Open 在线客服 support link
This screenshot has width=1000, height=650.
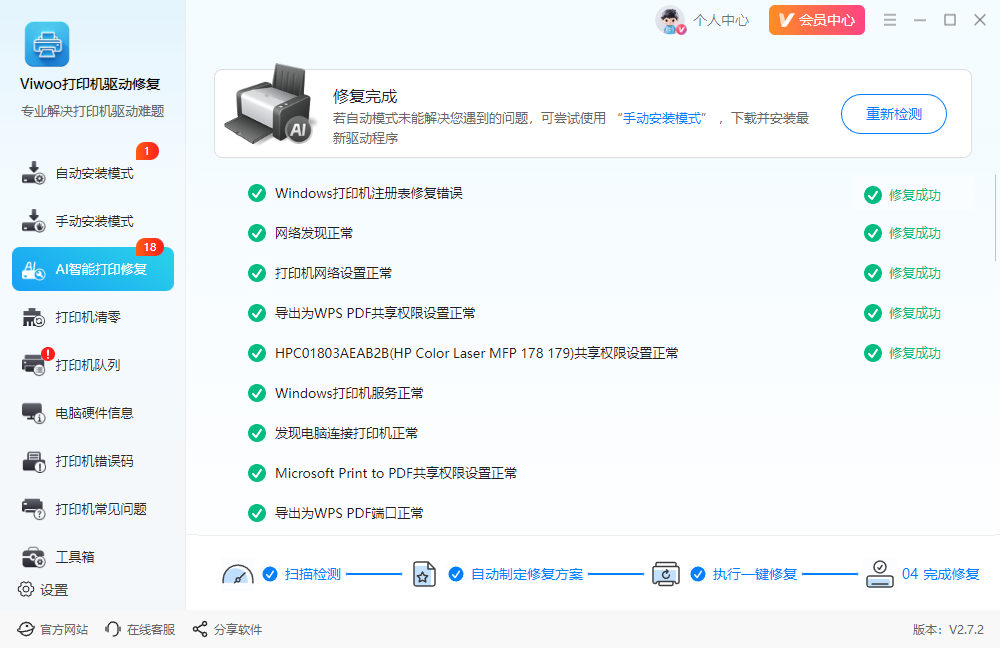140,630
